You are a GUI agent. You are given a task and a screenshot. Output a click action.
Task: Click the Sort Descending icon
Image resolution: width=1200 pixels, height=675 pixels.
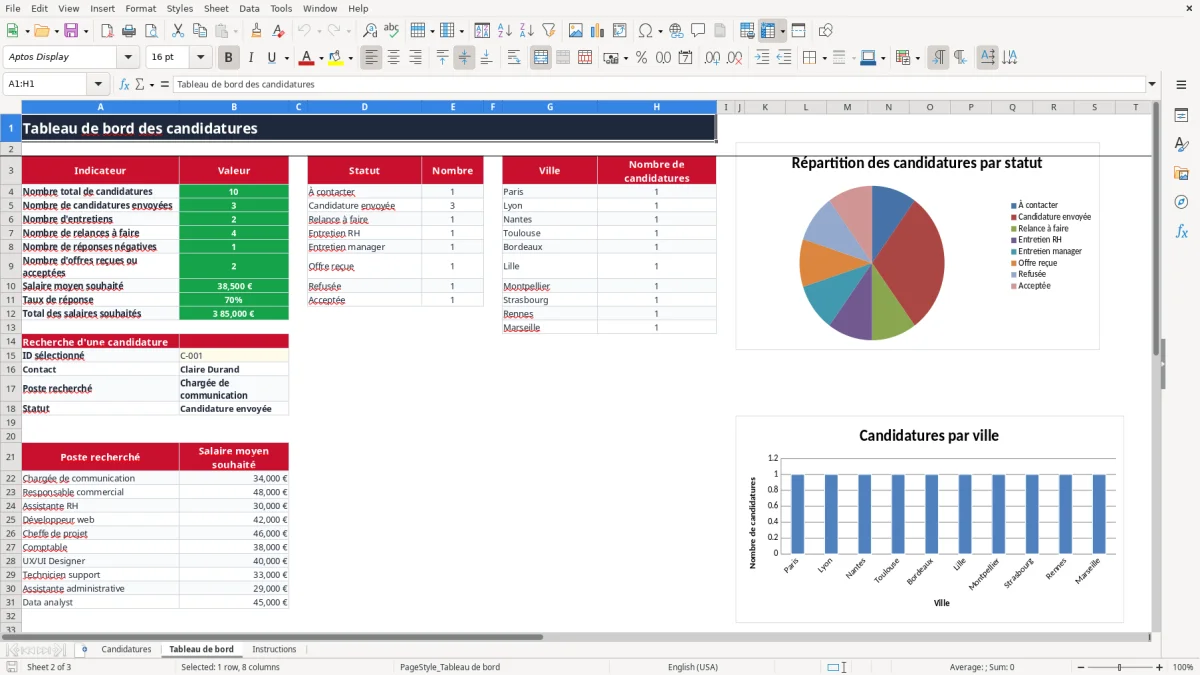[526, 31]
